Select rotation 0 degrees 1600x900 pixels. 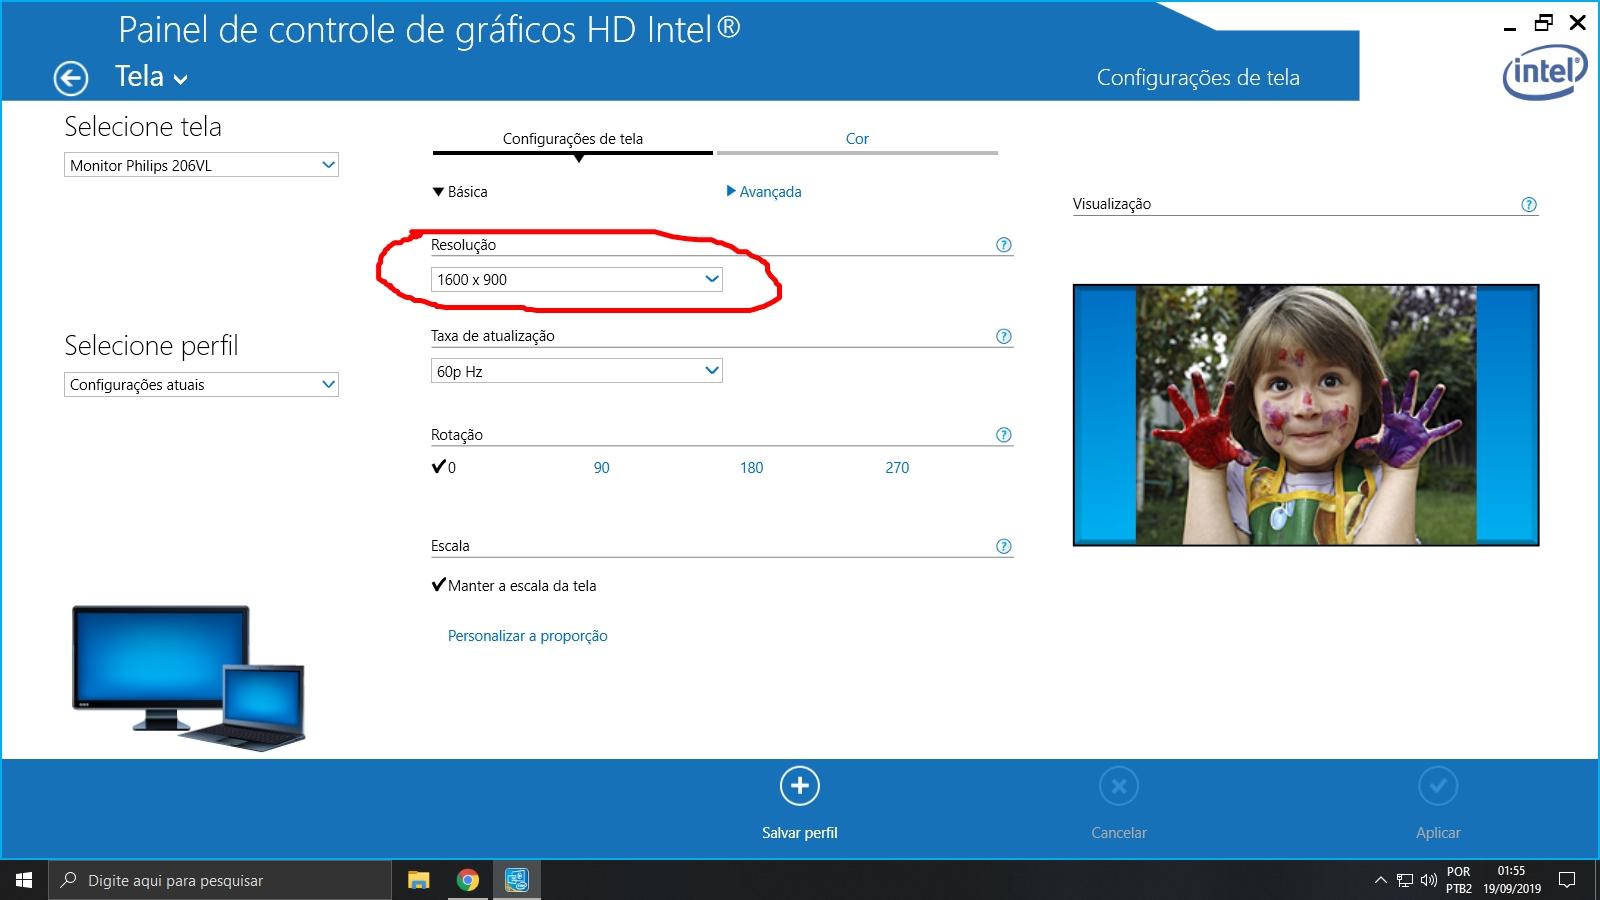click(444, 467)
